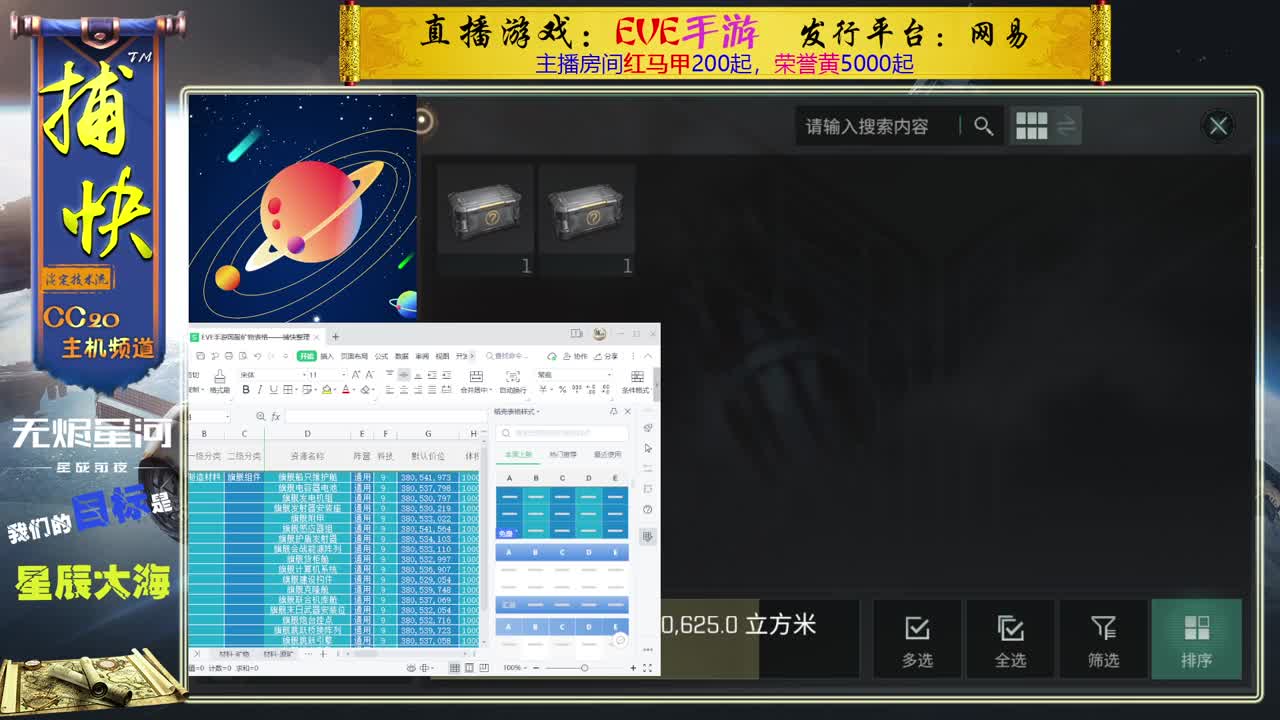Image resolution: width=1280 pixels, height=720 pixels.
Task: Pin the table styles side panel
Action: tap(613, 411)
